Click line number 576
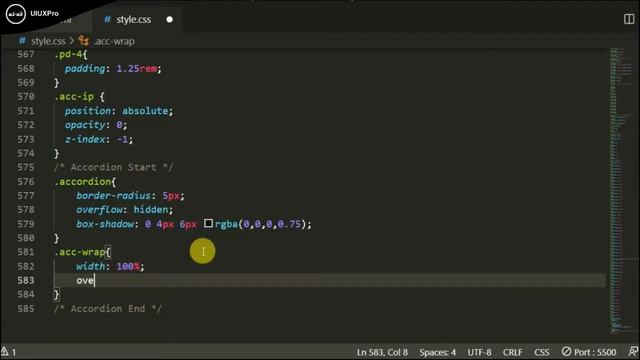Image resolution: width=640 pixels, height=360 pixels. (26, 181)
